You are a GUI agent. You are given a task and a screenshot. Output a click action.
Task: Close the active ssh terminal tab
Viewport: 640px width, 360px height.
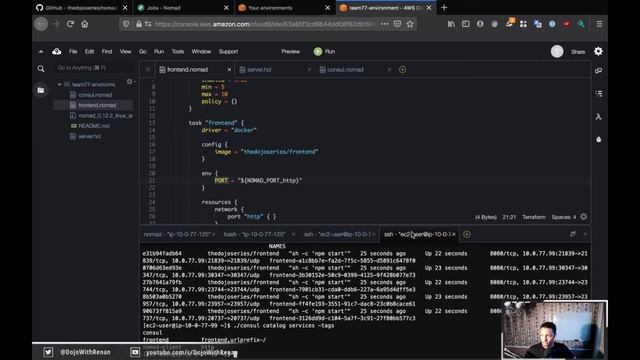click(453, 234)
